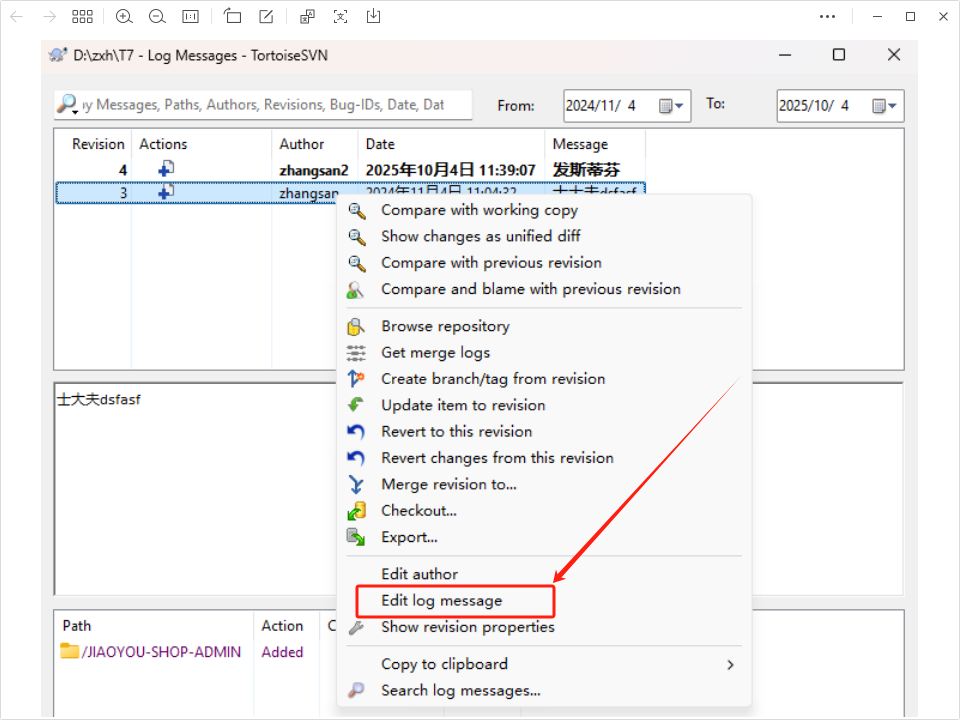Choose Merge revision to...
This screenshot has height=720, width=960.
544,484
